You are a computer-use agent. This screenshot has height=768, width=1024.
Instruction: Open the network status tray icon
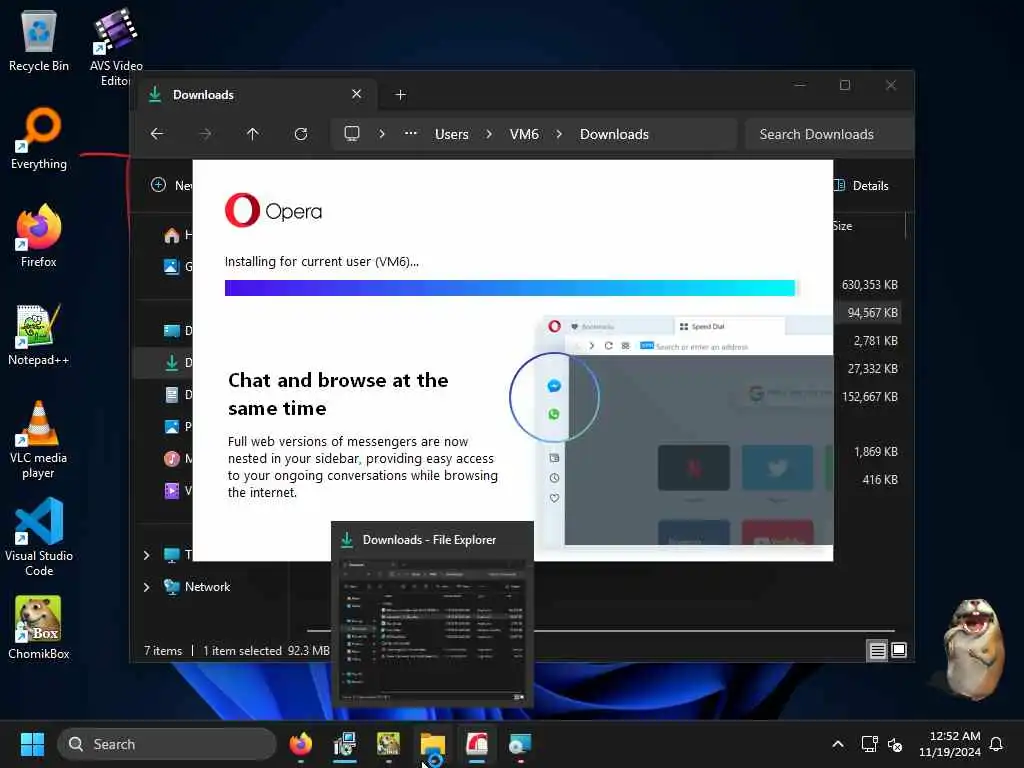coord(869,744)
